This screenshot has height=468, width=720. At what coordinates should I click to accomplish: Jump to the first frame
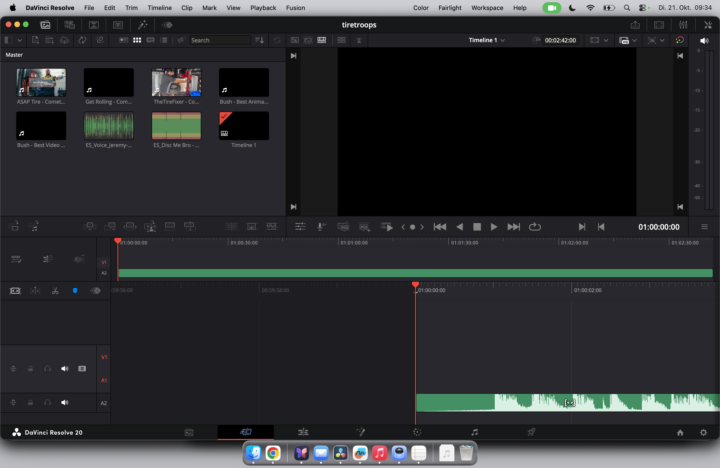[x=440, y=227]
